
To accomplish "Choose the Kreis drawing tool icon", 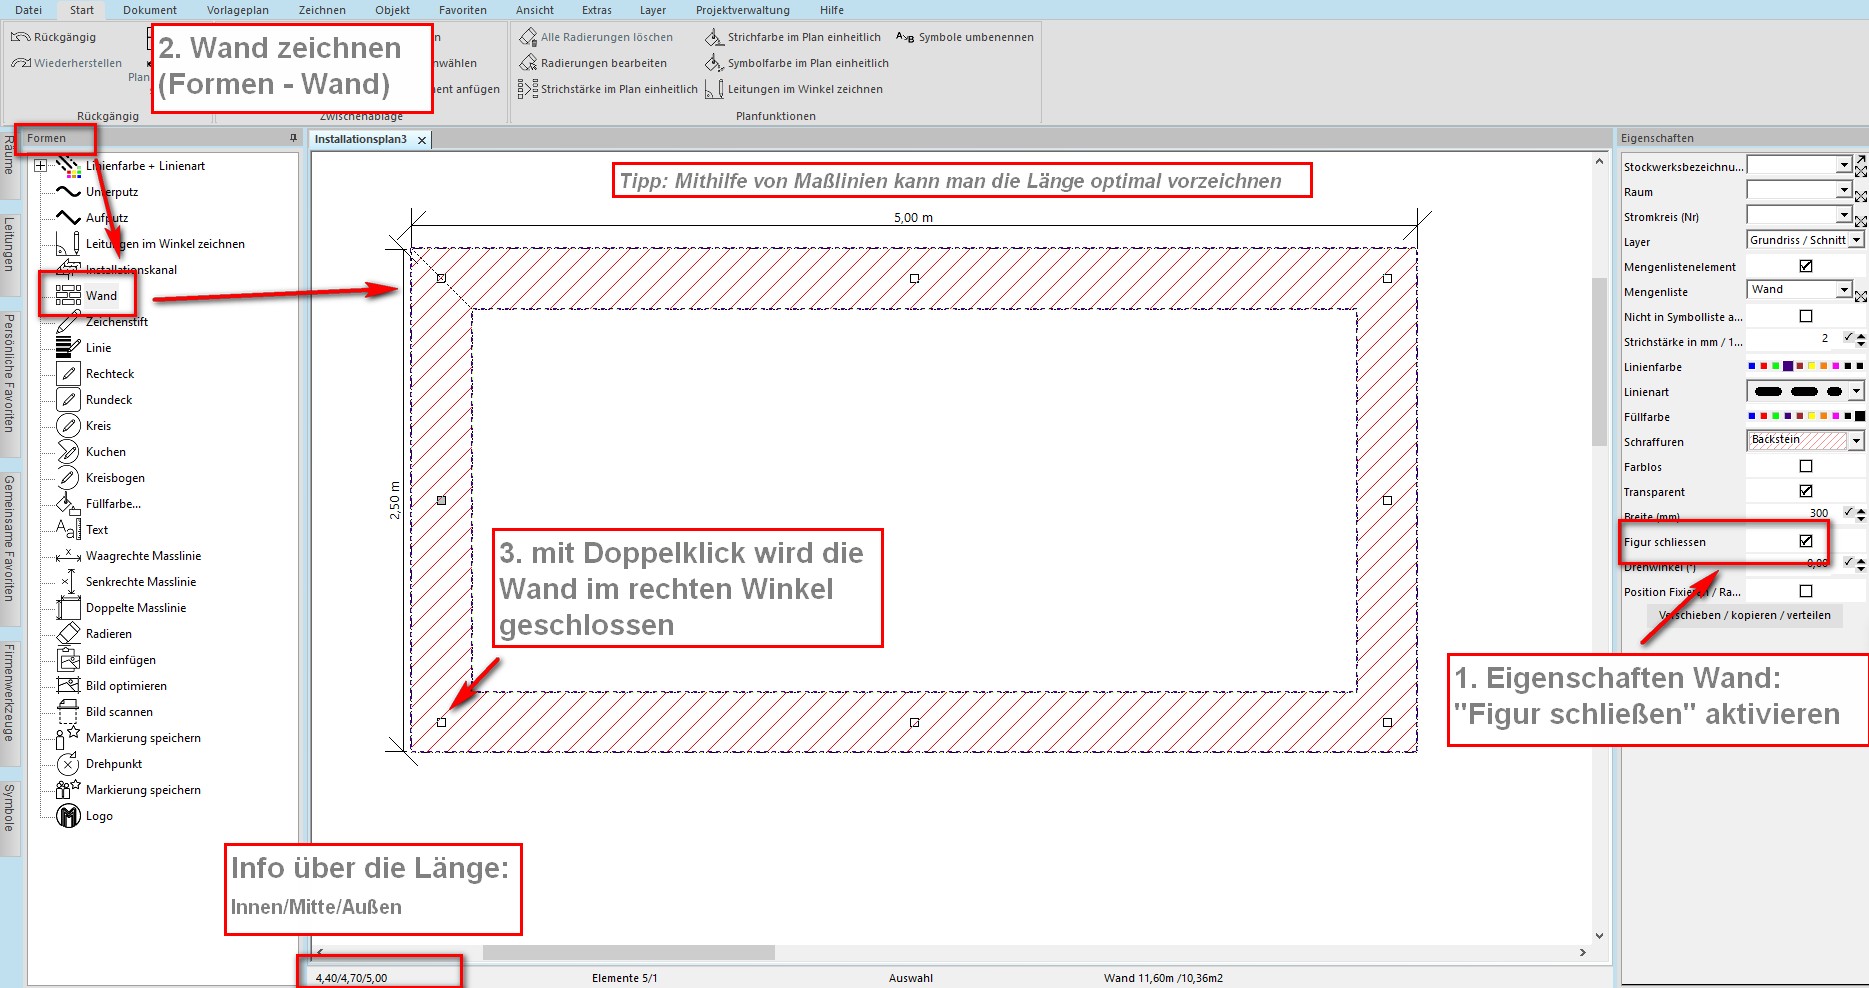I will pos(68,426).
